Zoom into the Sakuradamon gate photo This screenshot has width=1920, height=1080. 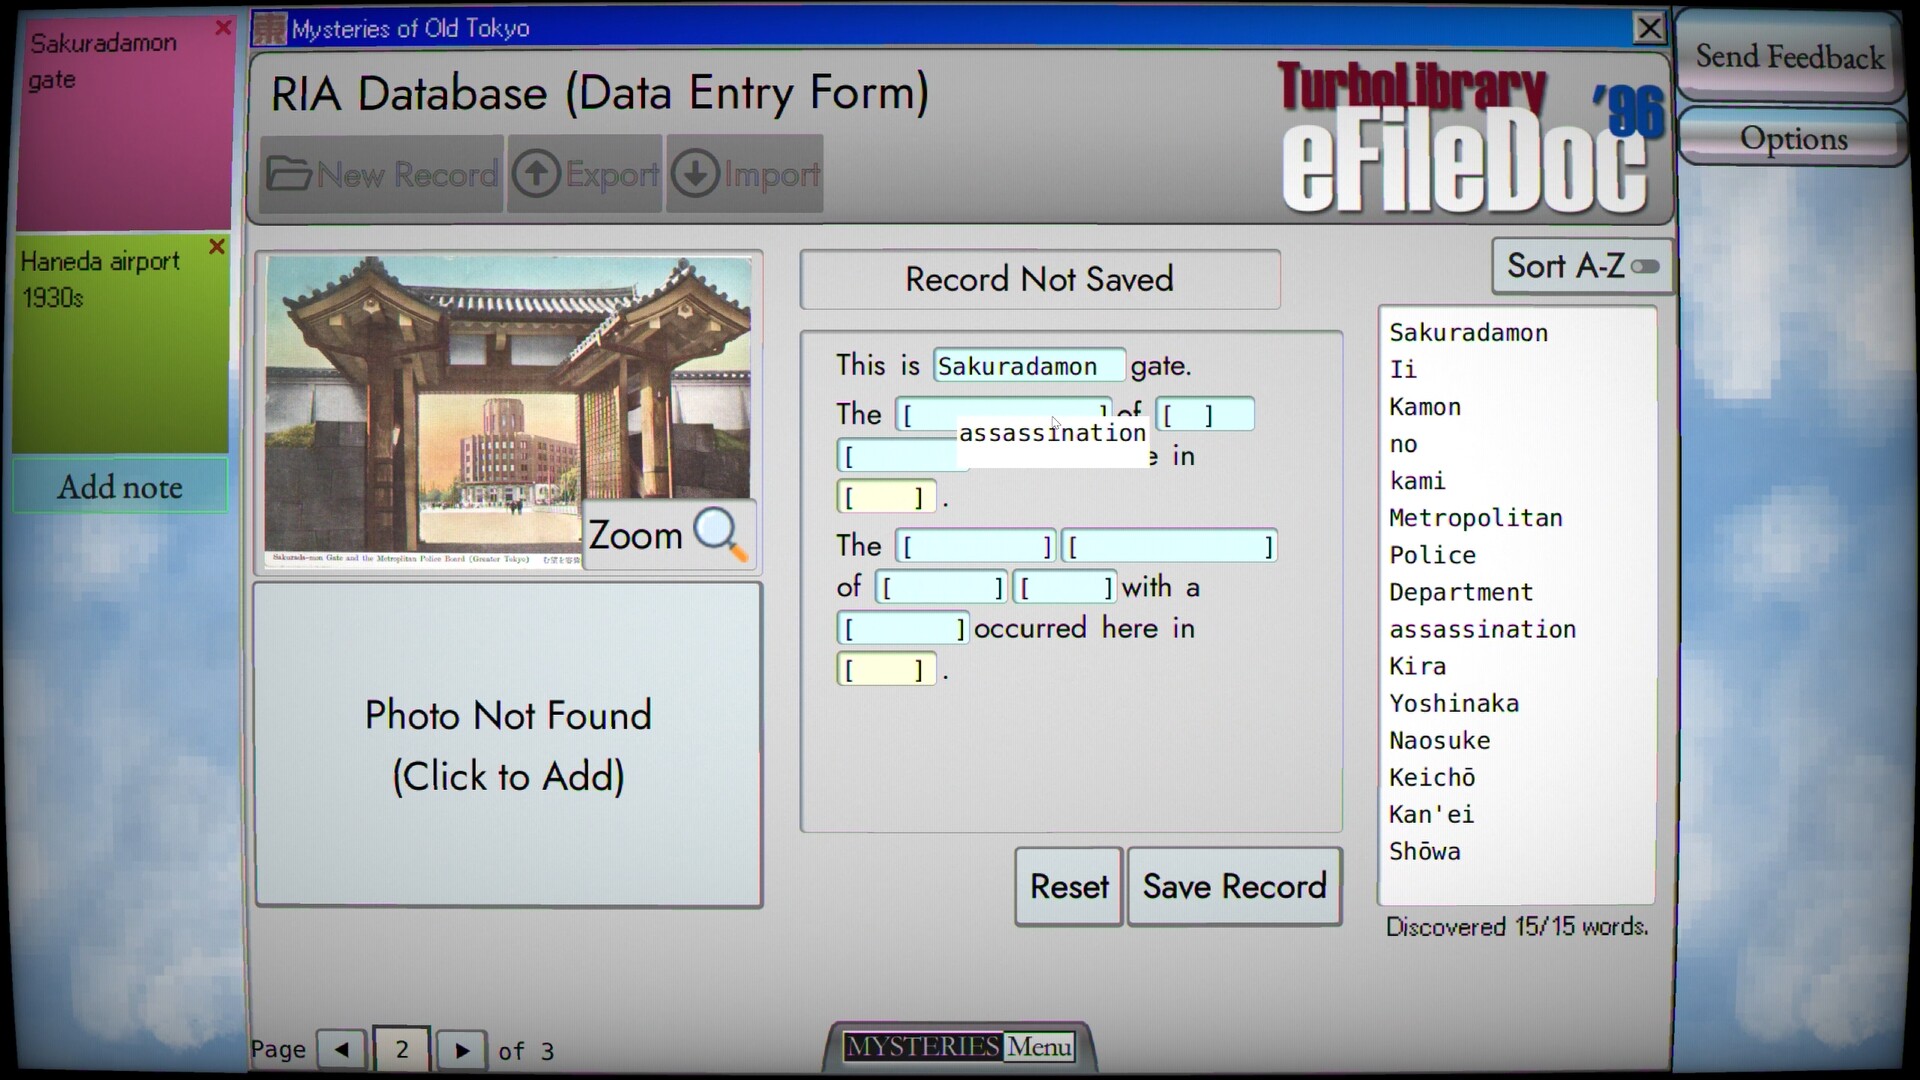point(667,534)
